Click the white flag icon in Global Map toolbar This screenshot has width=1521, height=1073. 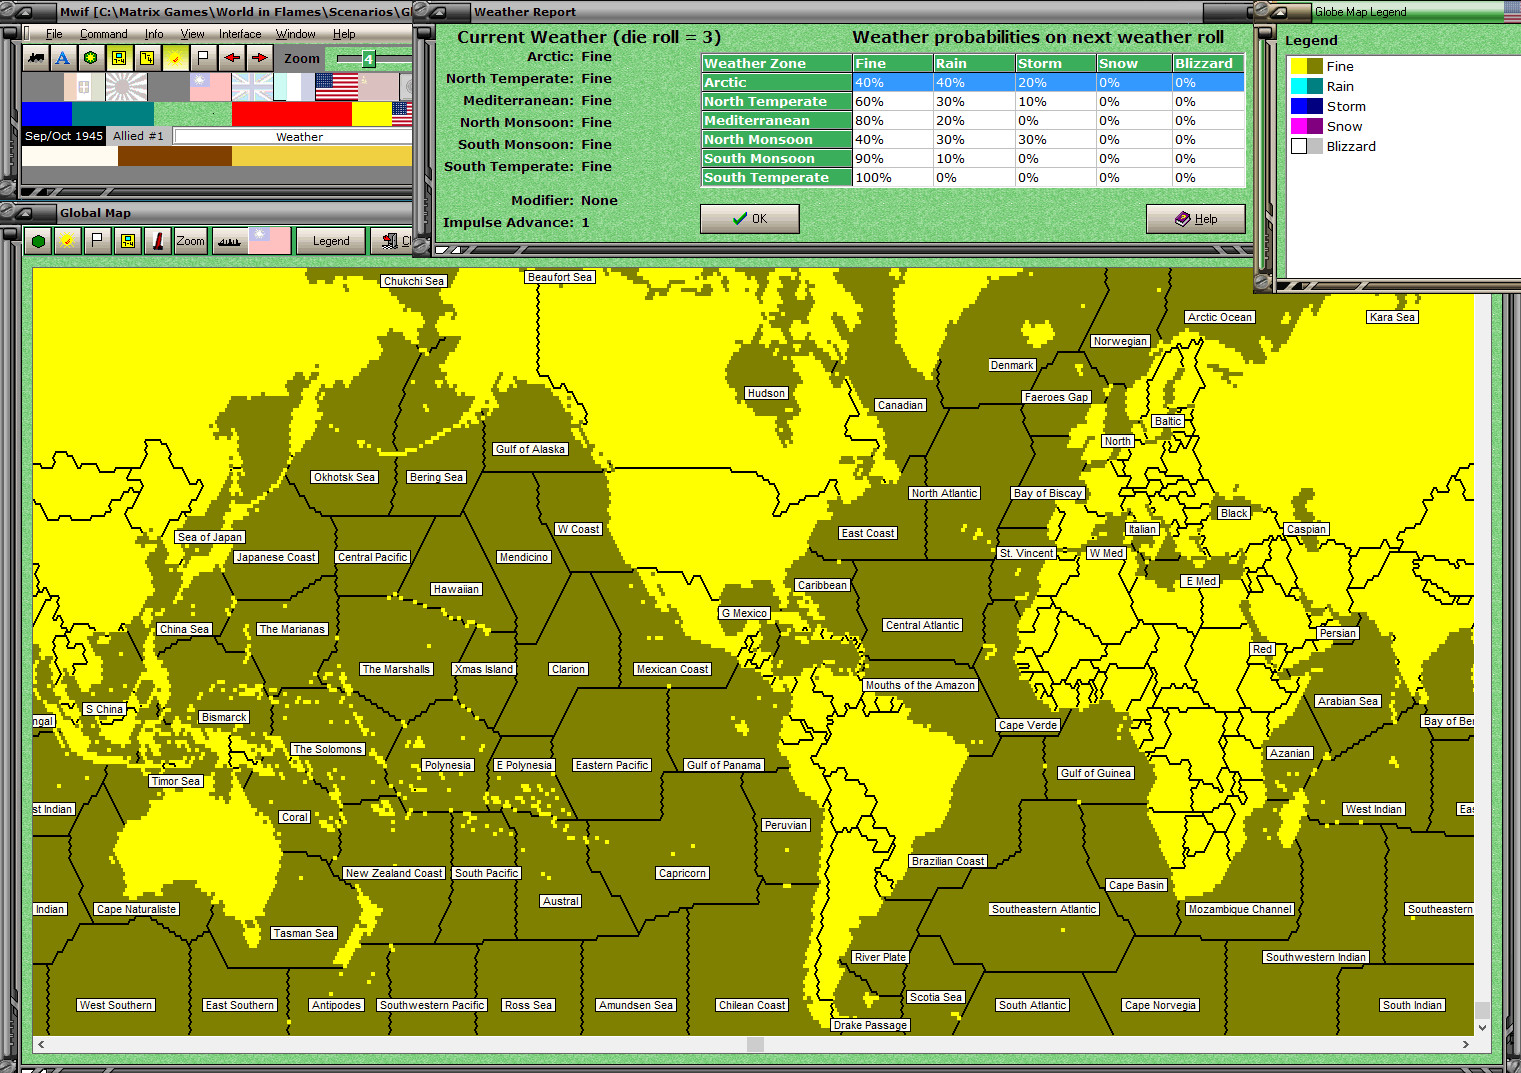pos(97,241)
